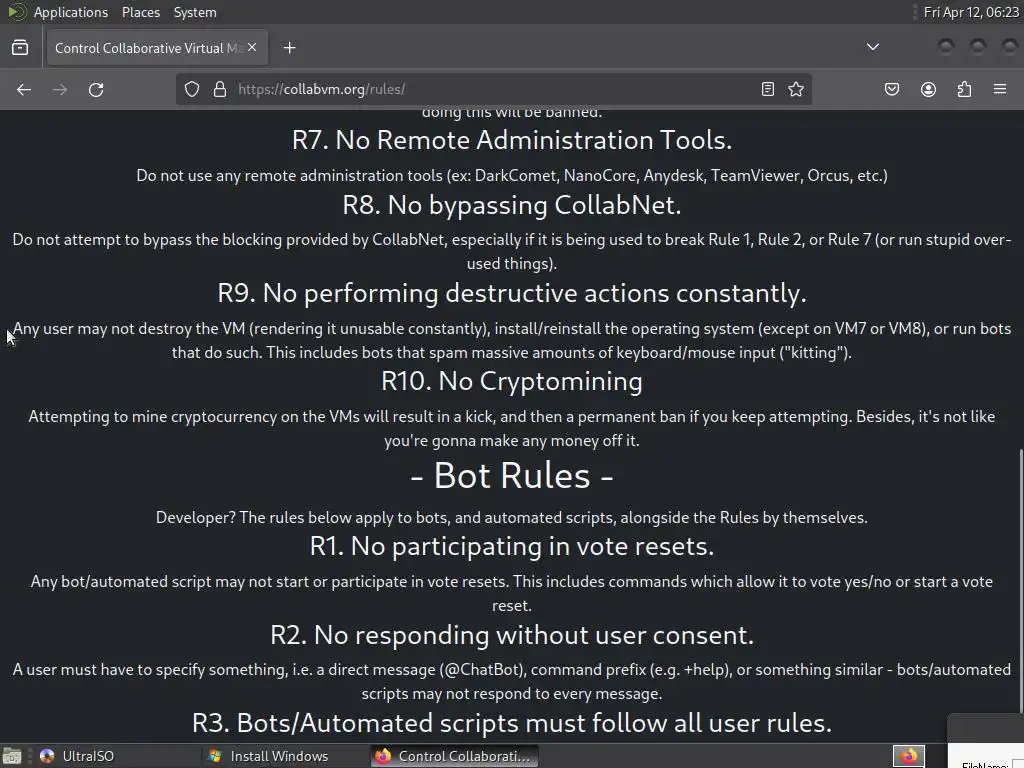Open the Firefox account menu
This screenshot has height=768, width=1024.
(928, 89)
